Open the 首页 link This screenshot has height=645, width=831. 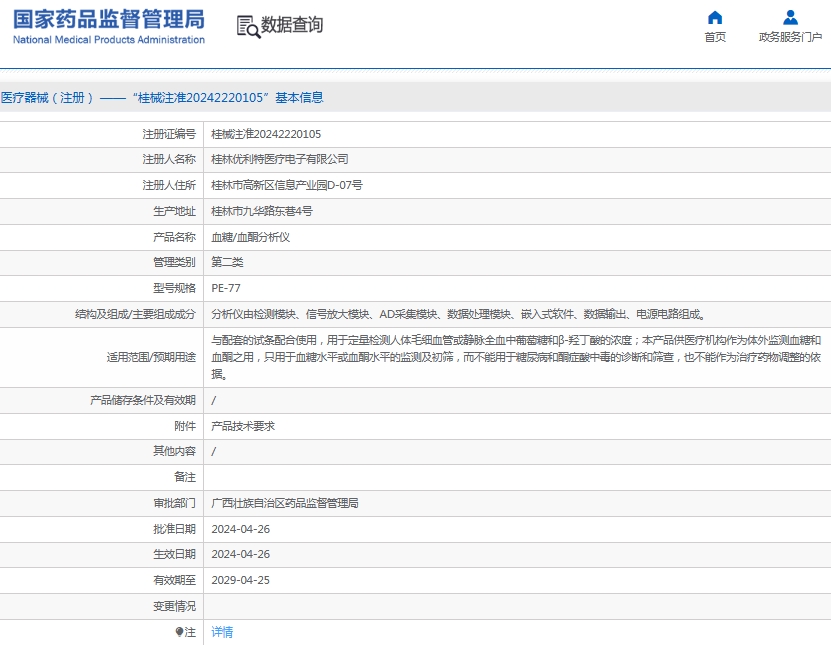pos(715,37)
